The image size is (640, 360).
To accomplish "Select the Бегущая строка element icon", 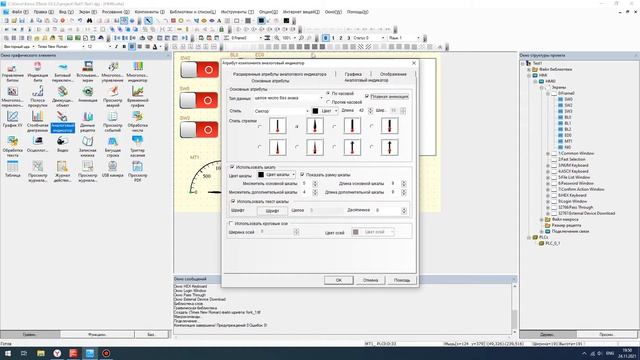I will 112,146.
